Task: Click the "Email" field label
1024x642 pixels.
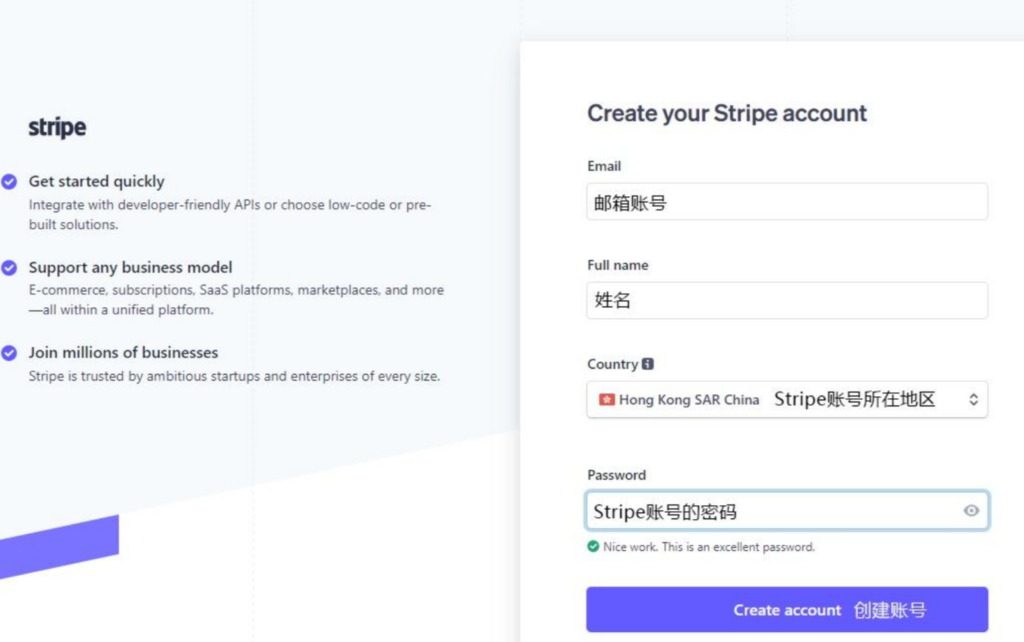Action: [x=604, y=166]
